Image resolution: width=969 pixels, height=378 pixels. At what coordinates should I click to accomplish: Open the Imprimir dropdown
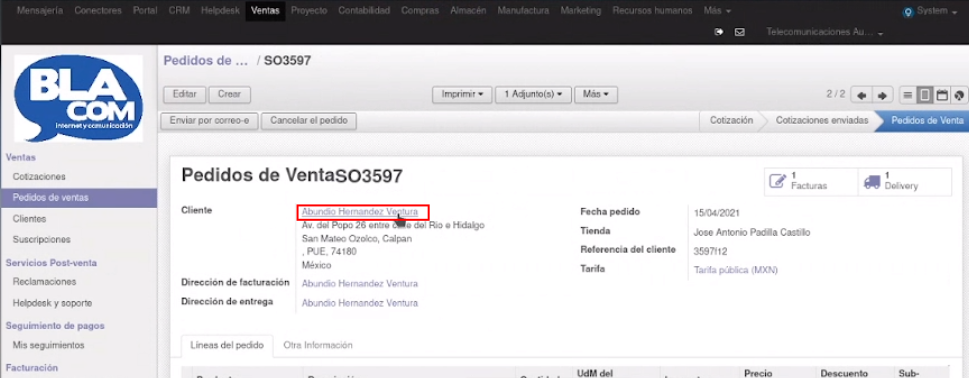(x=462, y=94)
